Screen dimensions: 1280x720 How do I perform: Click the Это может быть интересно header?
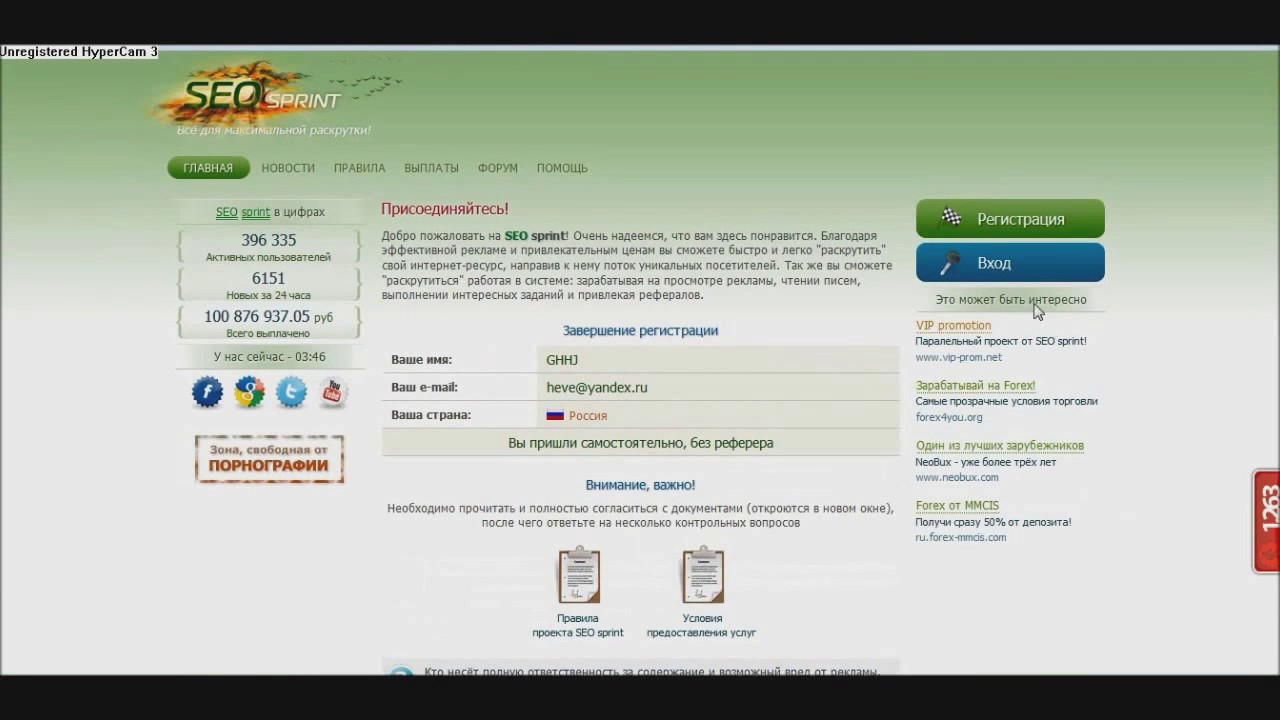[1011, 299]
